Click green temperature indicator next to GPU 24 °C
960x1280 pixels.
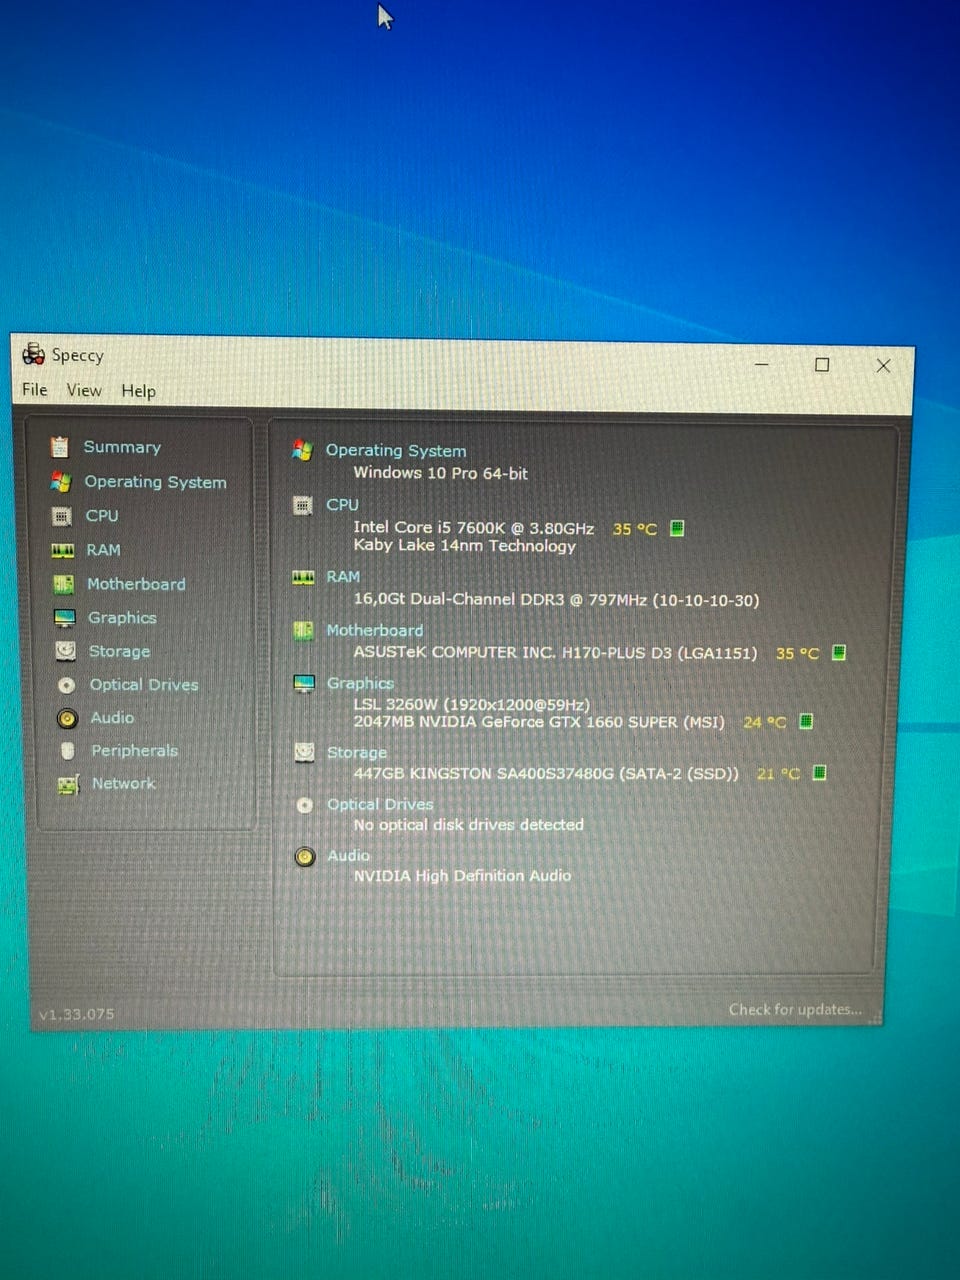click(x=806, y=721)
